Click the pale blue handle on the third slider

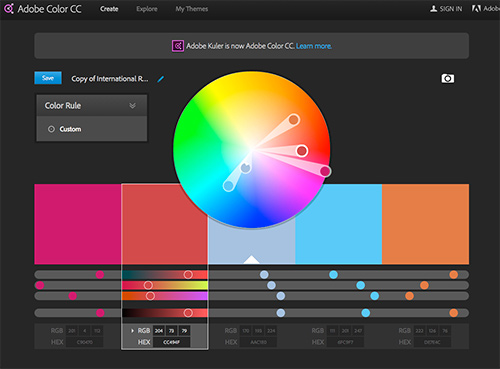pos(281,296)
